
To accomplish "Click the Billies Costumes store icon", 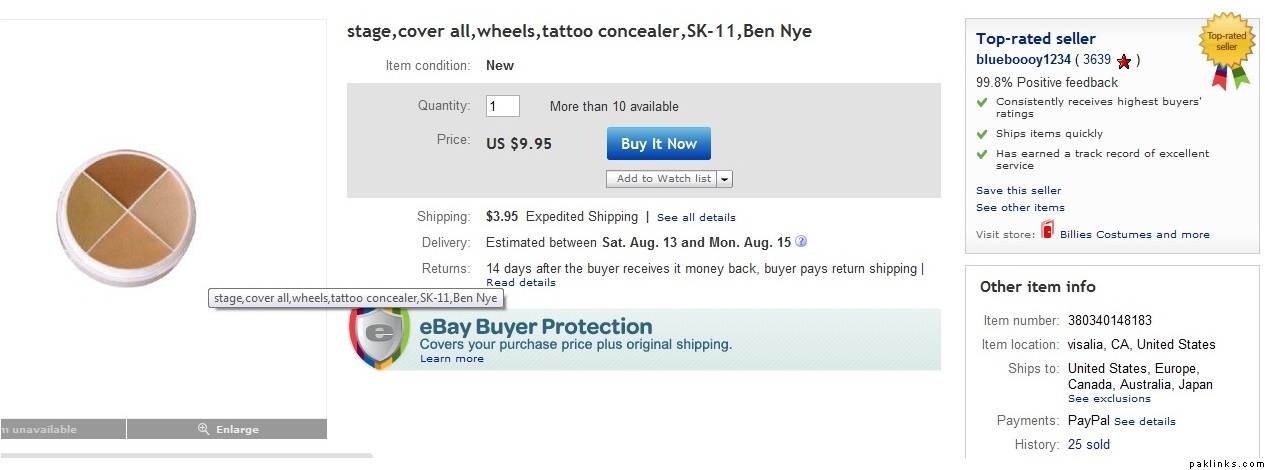I will pos(1047,231).
